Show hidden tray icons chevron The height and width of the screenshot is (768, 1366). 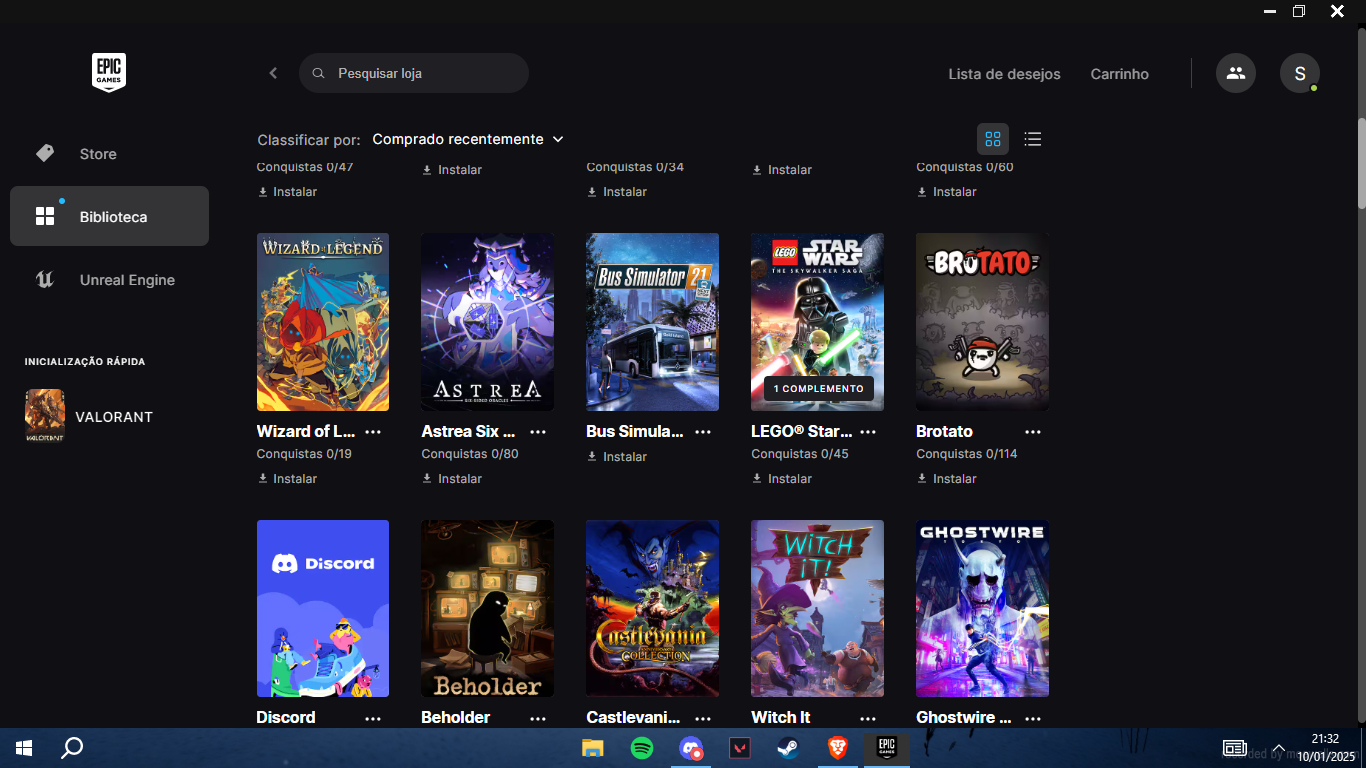click(x=1278, y=749)
